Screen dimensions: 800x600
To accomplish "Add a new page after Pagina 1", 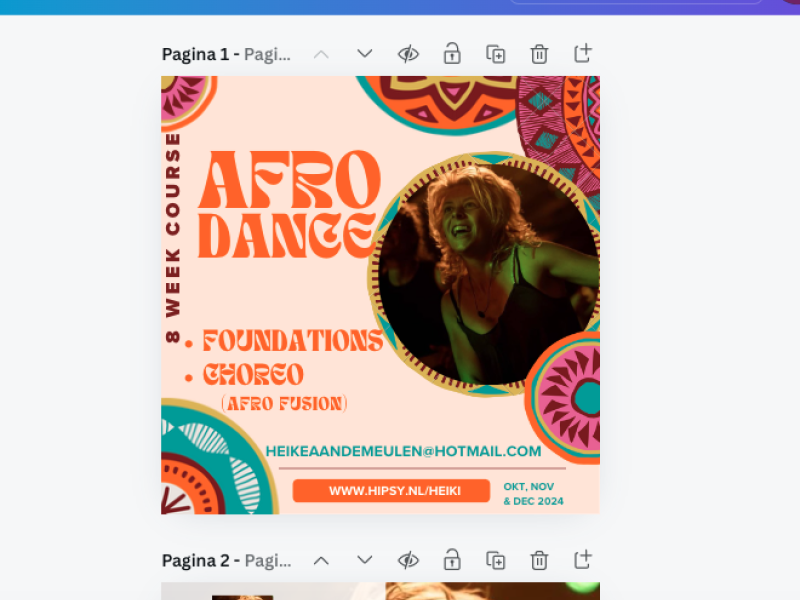I will tap(582, 53).
